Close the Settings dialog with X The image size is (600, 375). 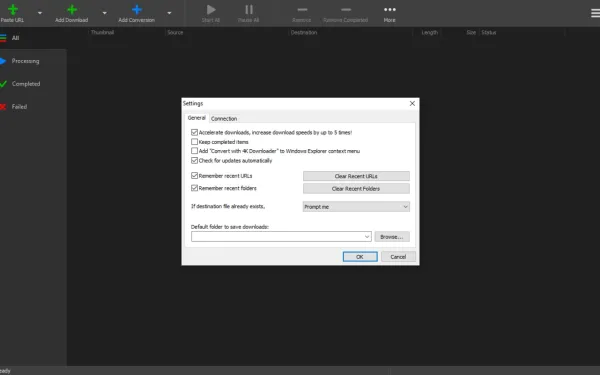point(412,103)
